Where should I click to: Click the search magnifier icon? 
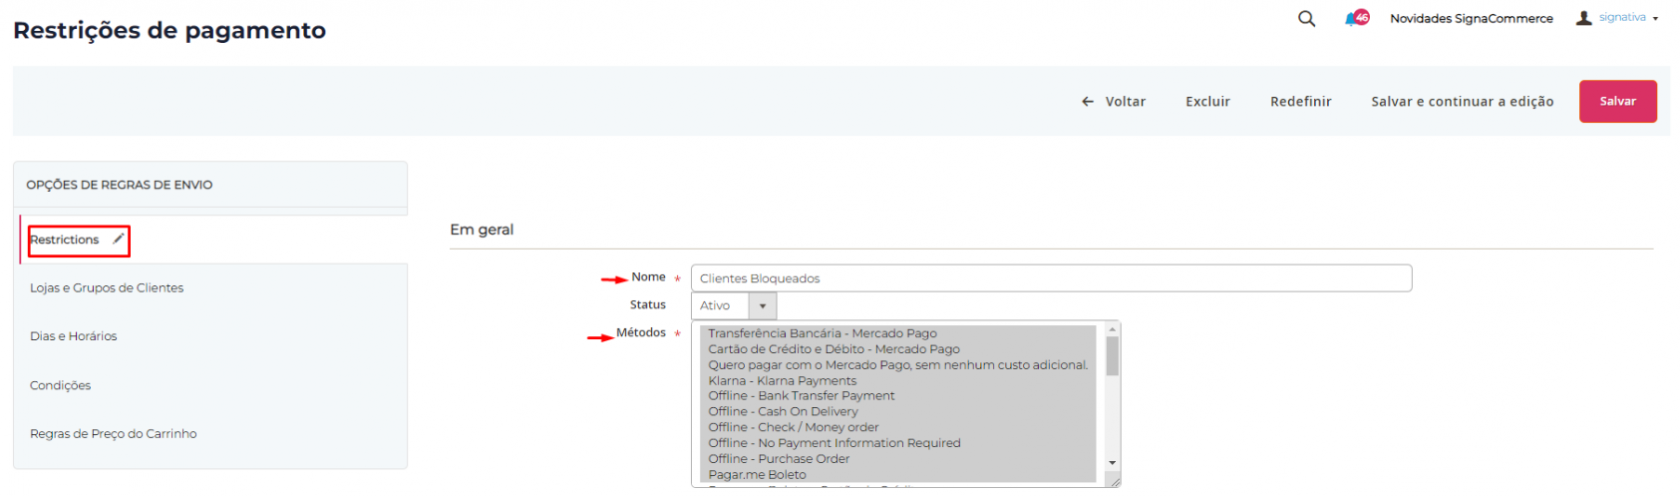1306,19
